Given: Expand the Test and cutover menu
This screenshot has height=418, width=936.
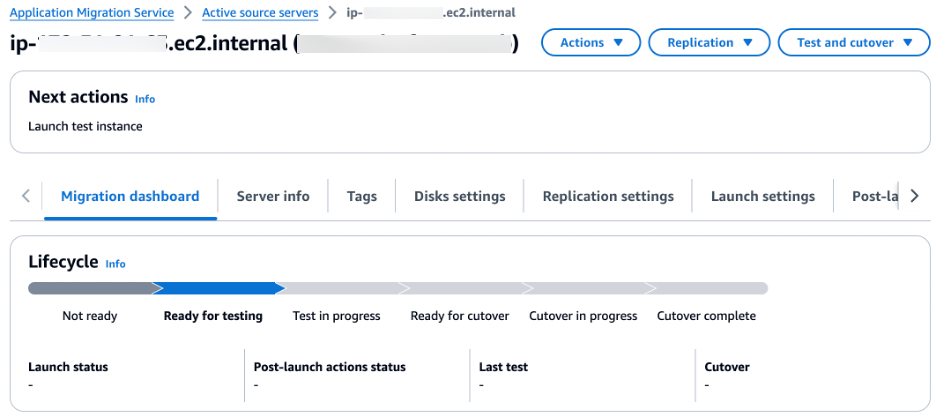Looking at the screenshot, I should [x=854, y=42].
